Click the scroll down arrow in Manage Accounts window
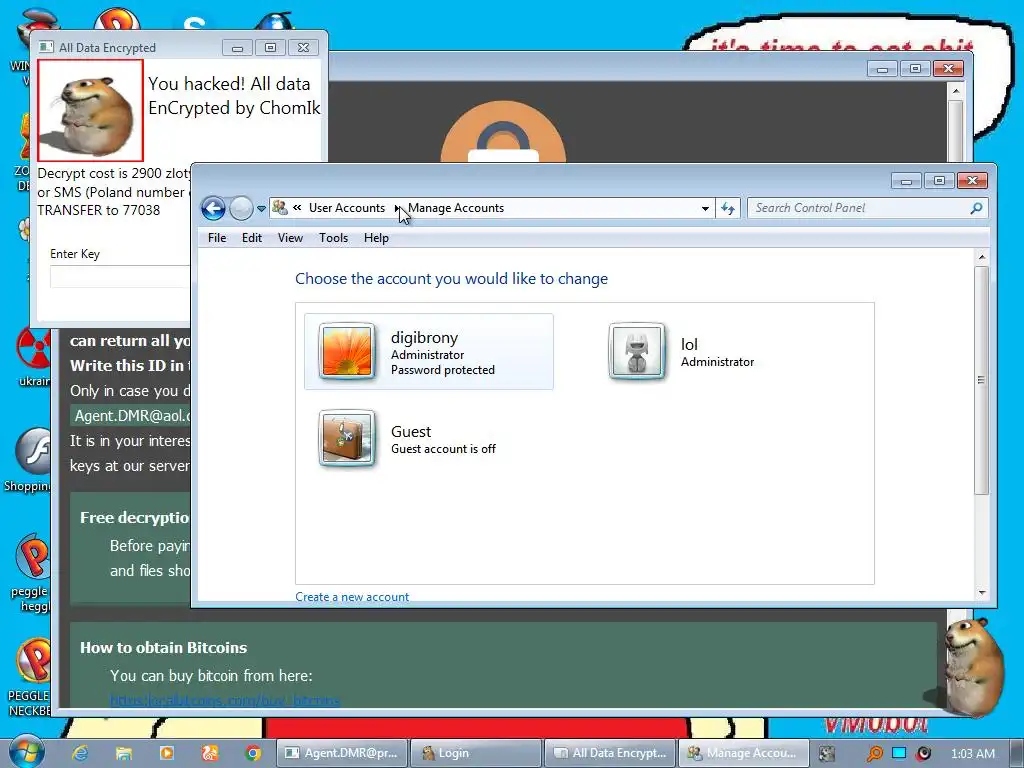The height and width of the screenshot is (768, 1024). coord(982,593)
